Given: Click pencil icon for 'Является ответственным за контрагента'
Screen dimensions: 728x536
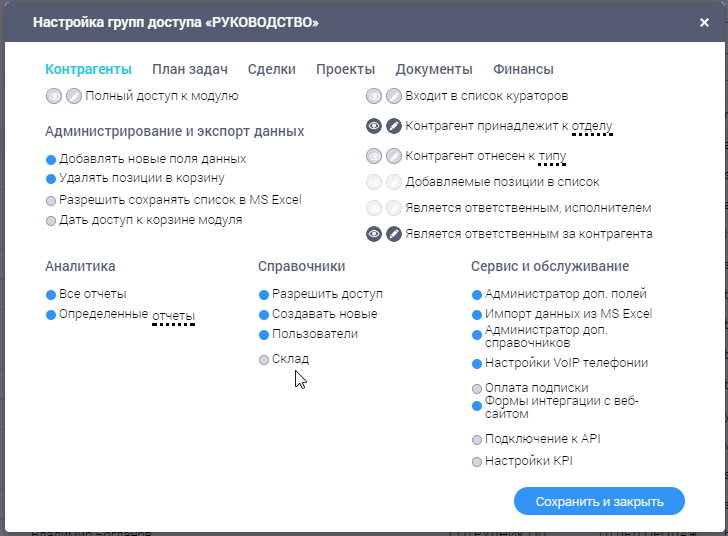Looking at the screenshot, I should coord(394,234).
